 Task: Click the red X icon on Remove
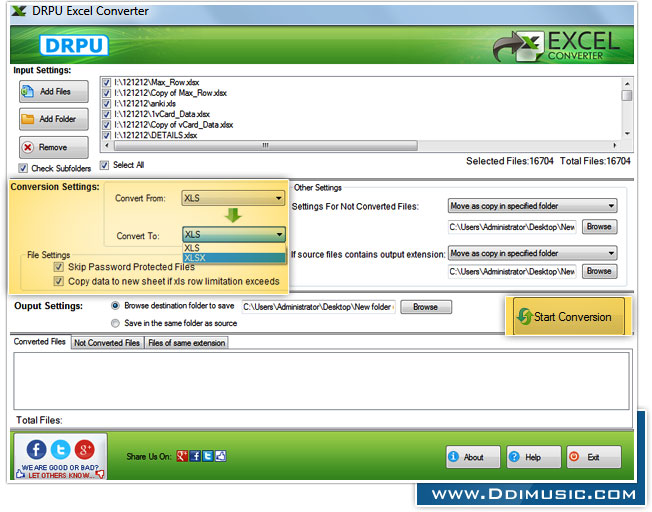pyautogui.click(x=28, y=147)
